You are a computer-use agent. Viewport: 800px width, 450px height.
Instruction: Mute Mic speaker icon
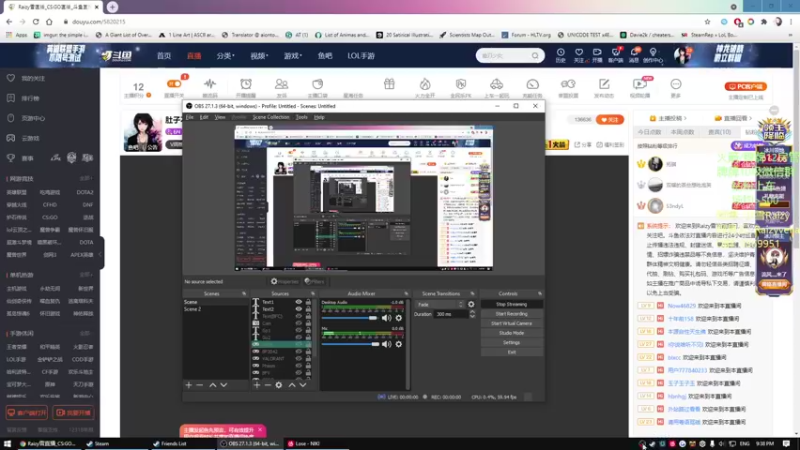386,344
